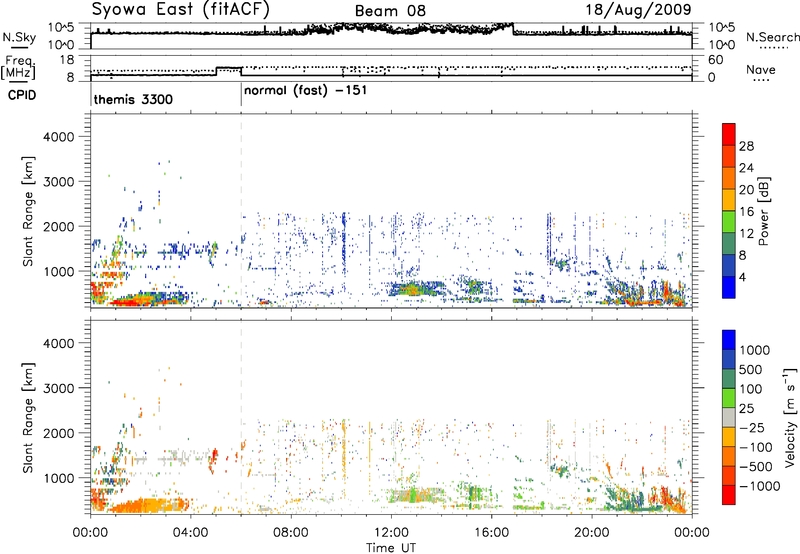Click the 'Syowa East (fitACF)' plot title
This screenshot has width=800, height=554.
click(181, 9)
